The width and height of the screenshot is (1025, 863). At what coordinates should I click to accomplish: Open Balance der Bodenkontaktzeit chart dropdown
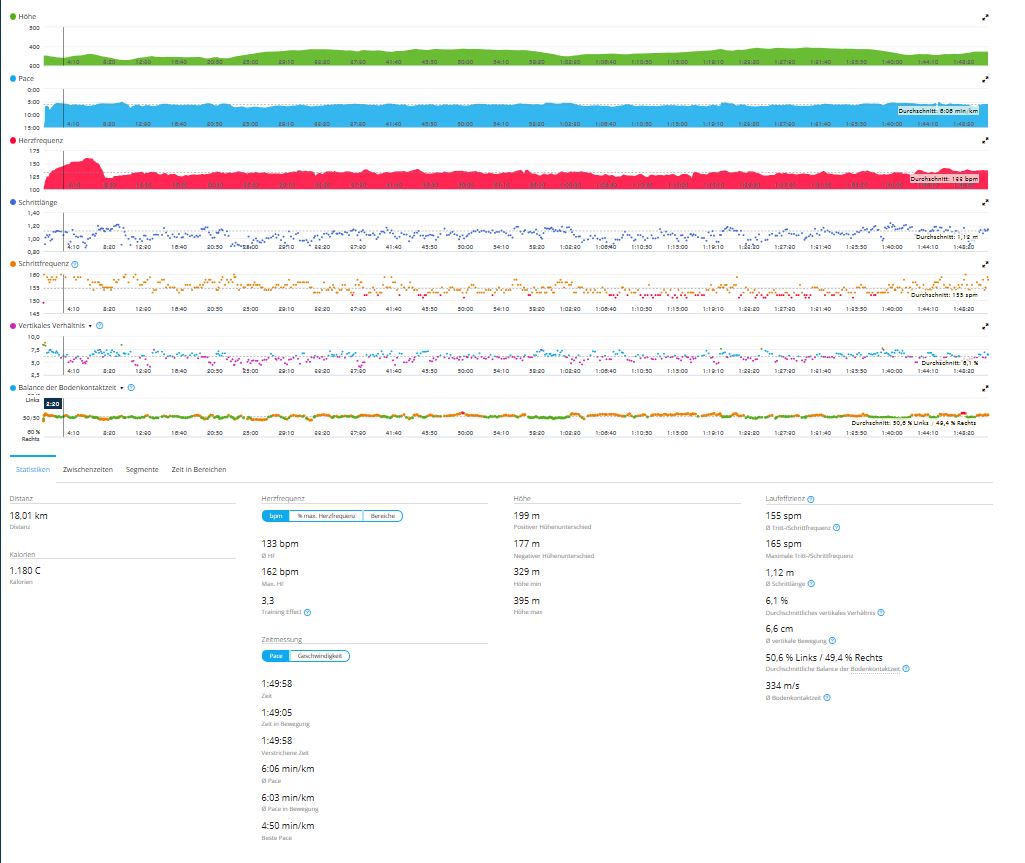pos(121,387)
